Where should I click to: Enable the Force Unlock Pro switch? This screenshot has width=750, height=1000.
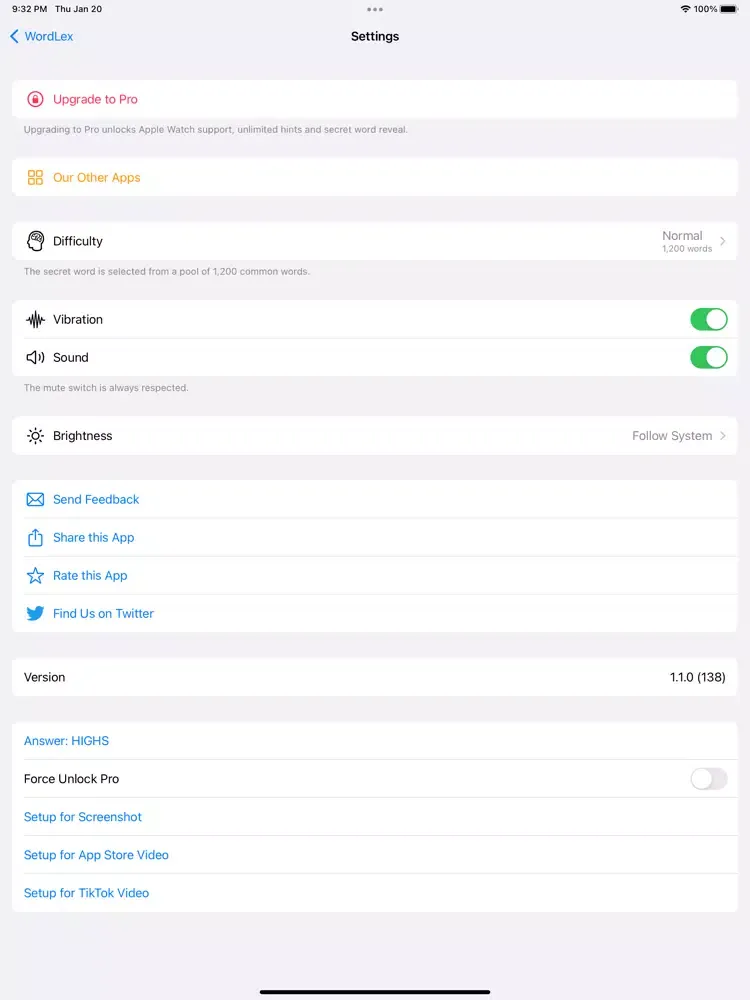click(709, 779)
